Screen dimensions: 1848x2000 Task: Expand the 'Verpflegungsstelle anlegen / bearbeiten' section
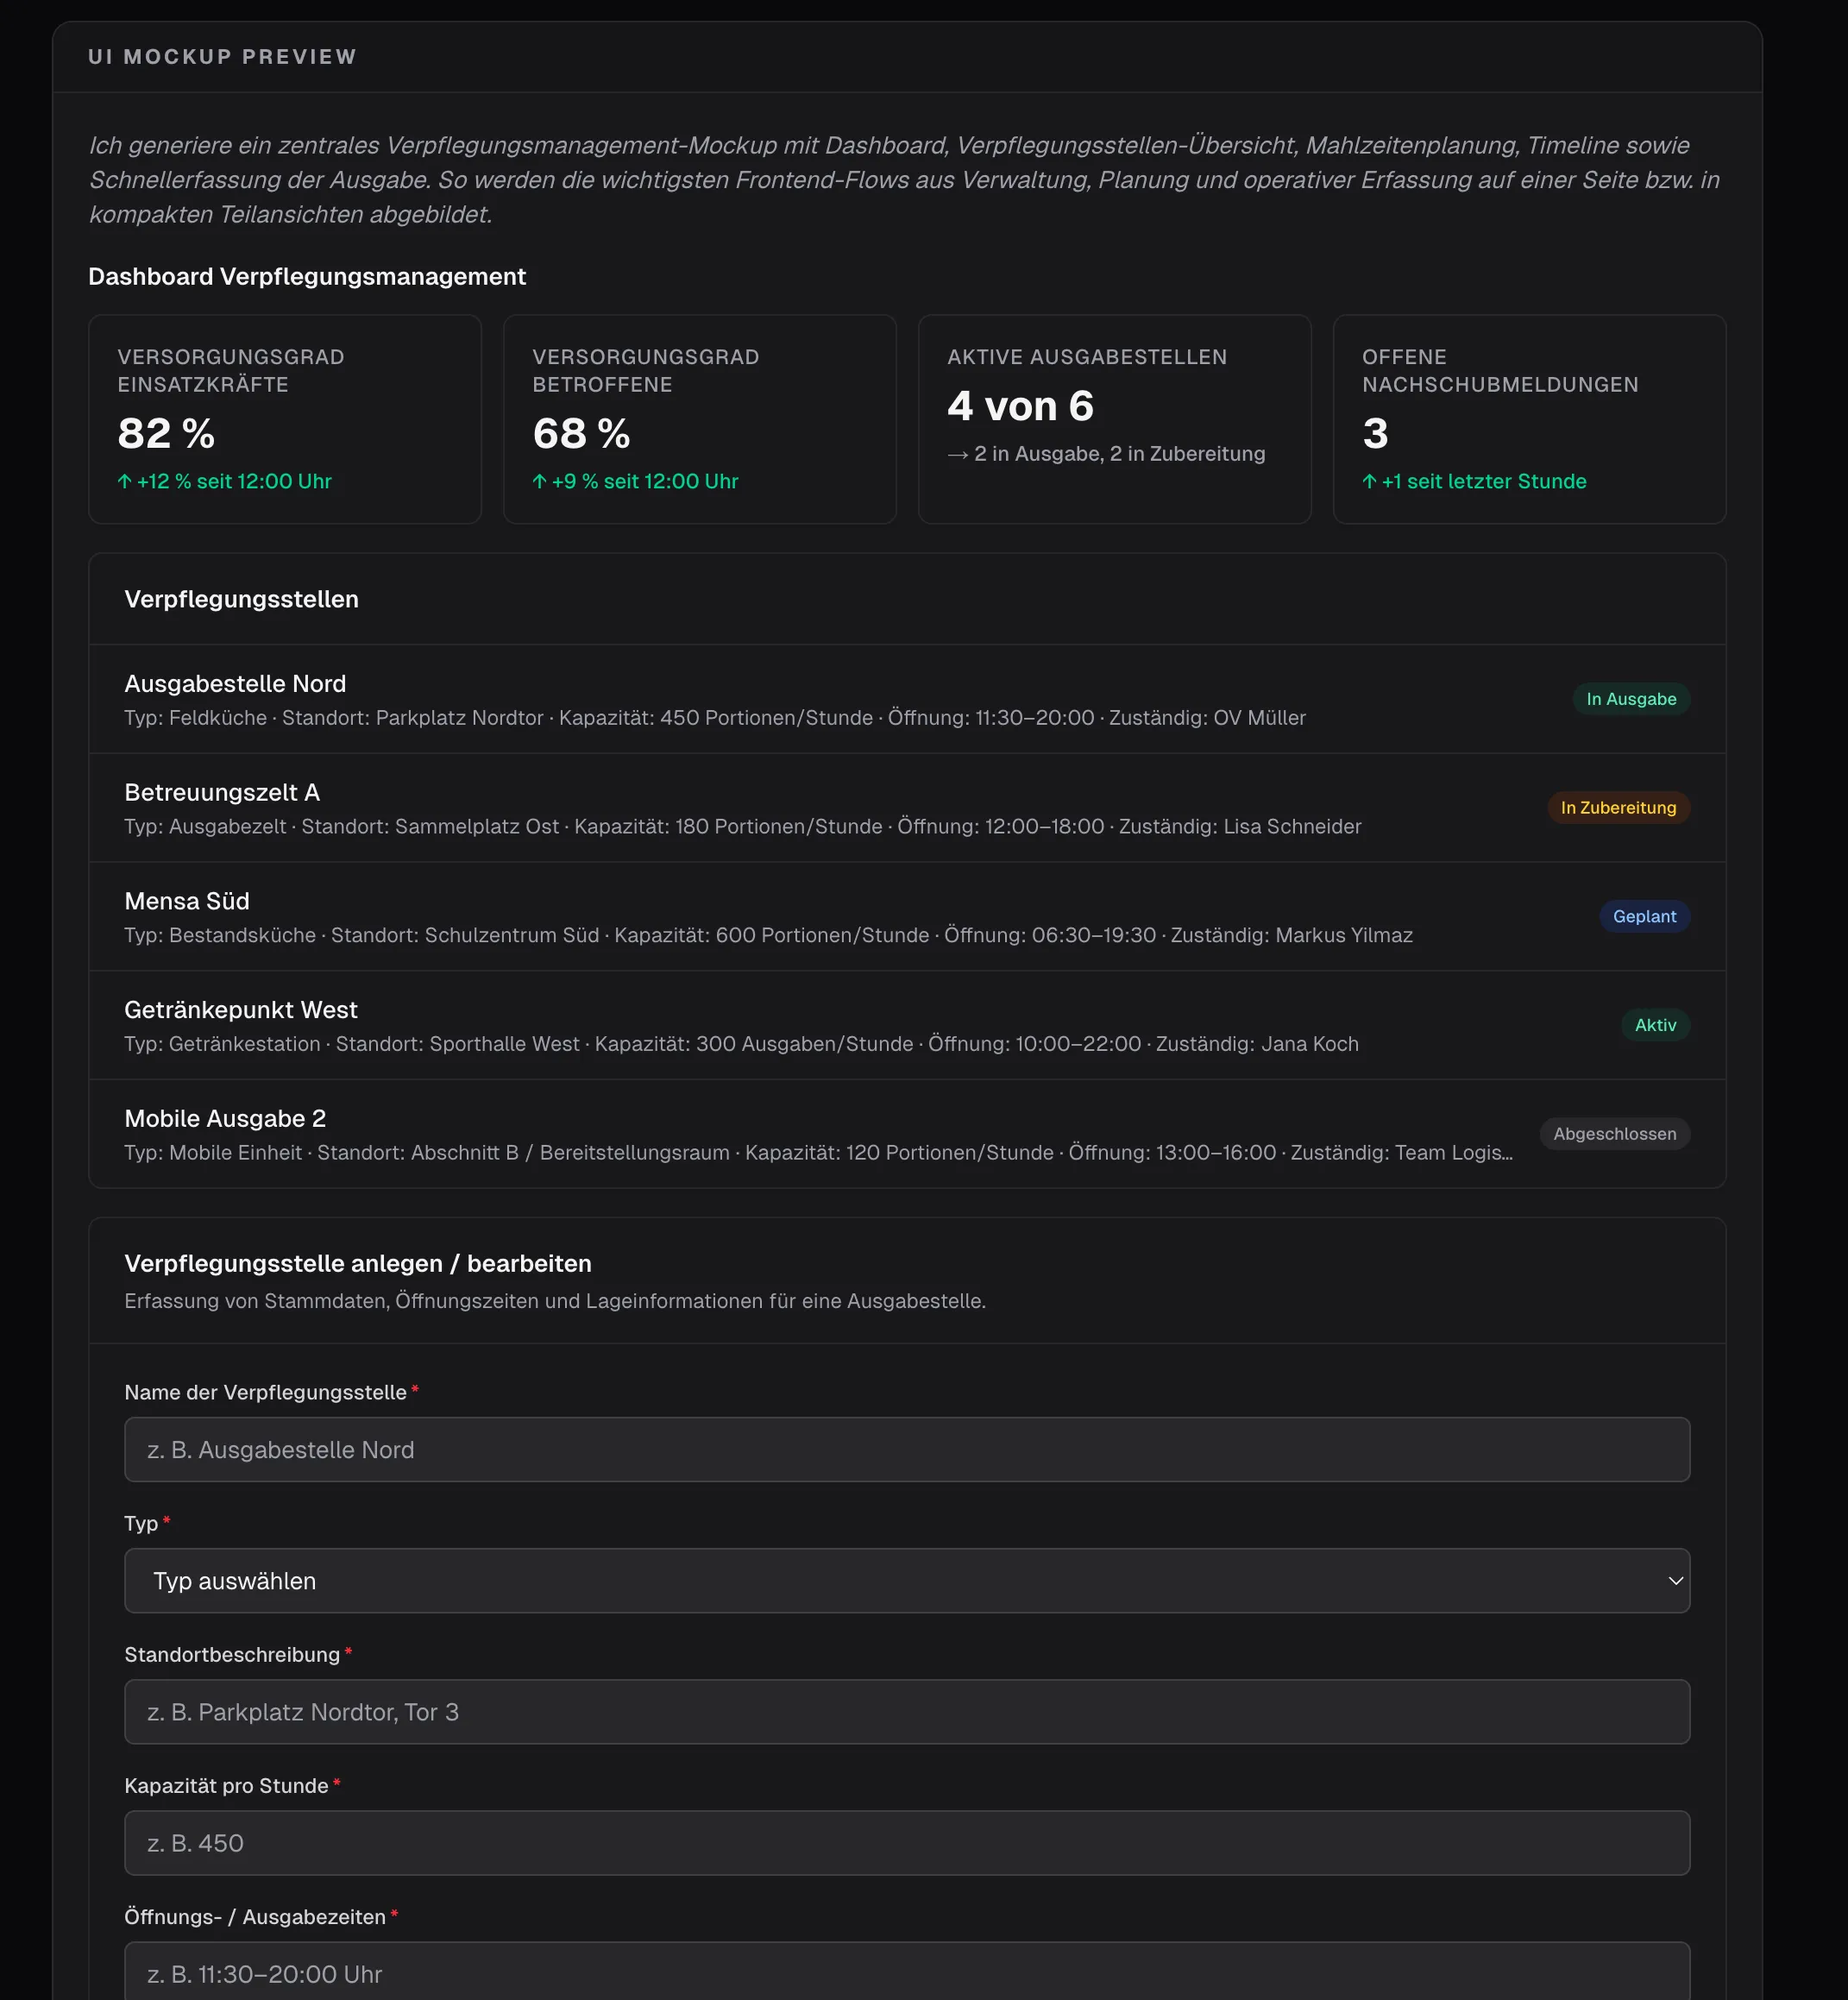tap(357, 1263)
